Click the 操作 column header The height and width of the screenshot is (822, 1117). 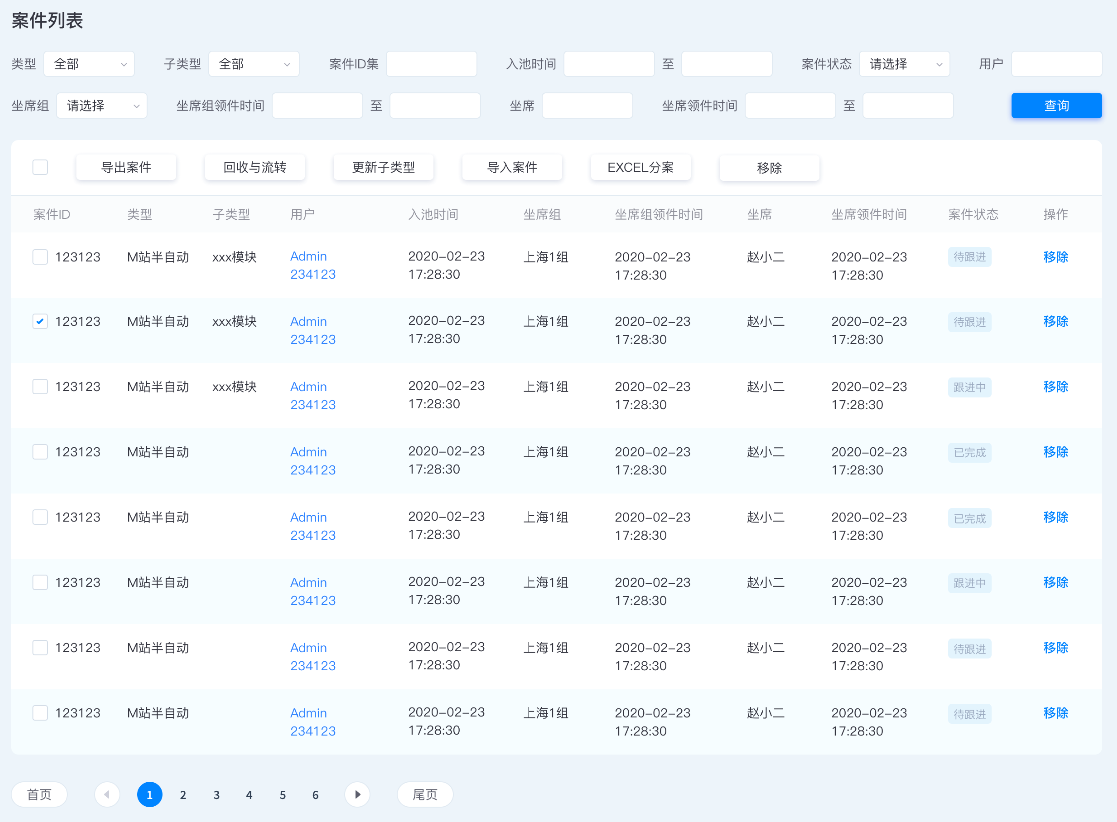click(1056, 214)
